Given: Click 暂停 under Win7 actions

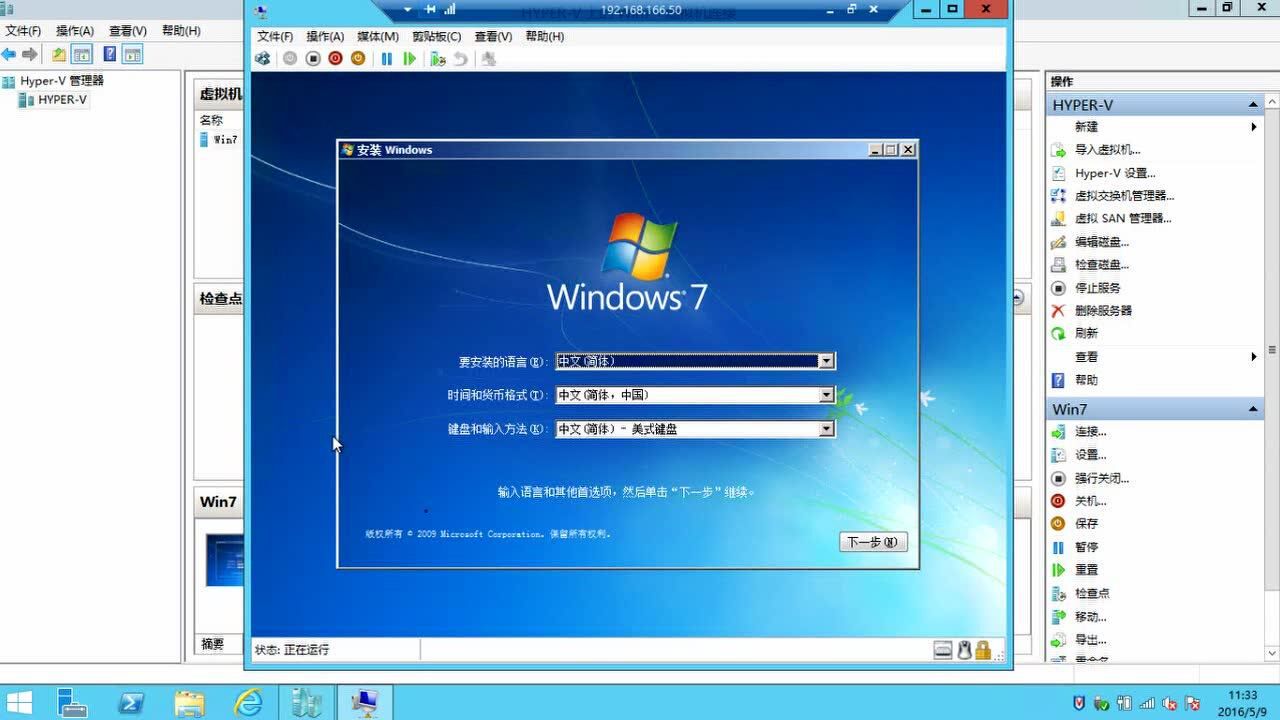Looking at the screenshot, I should 1086,547.
